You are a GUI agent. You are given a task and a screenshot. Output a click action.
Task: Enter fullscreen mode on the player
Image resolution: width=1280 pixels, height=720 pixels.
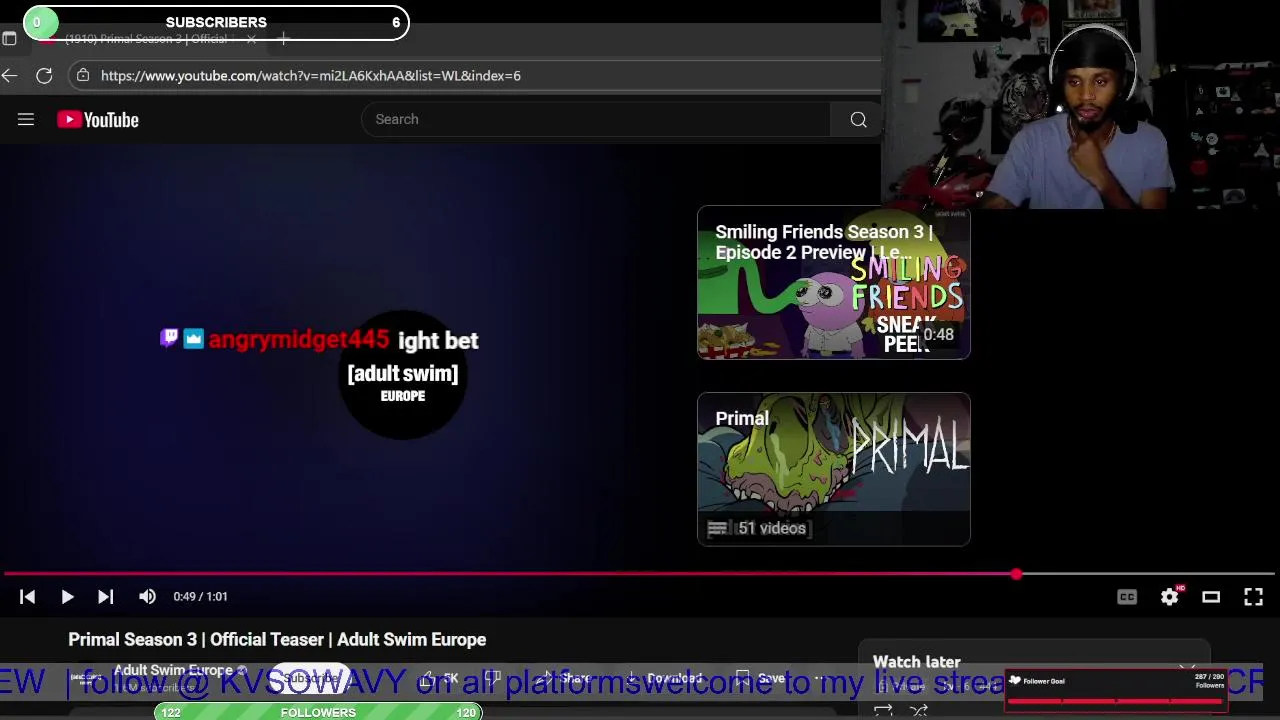(x=1253, y=597)
